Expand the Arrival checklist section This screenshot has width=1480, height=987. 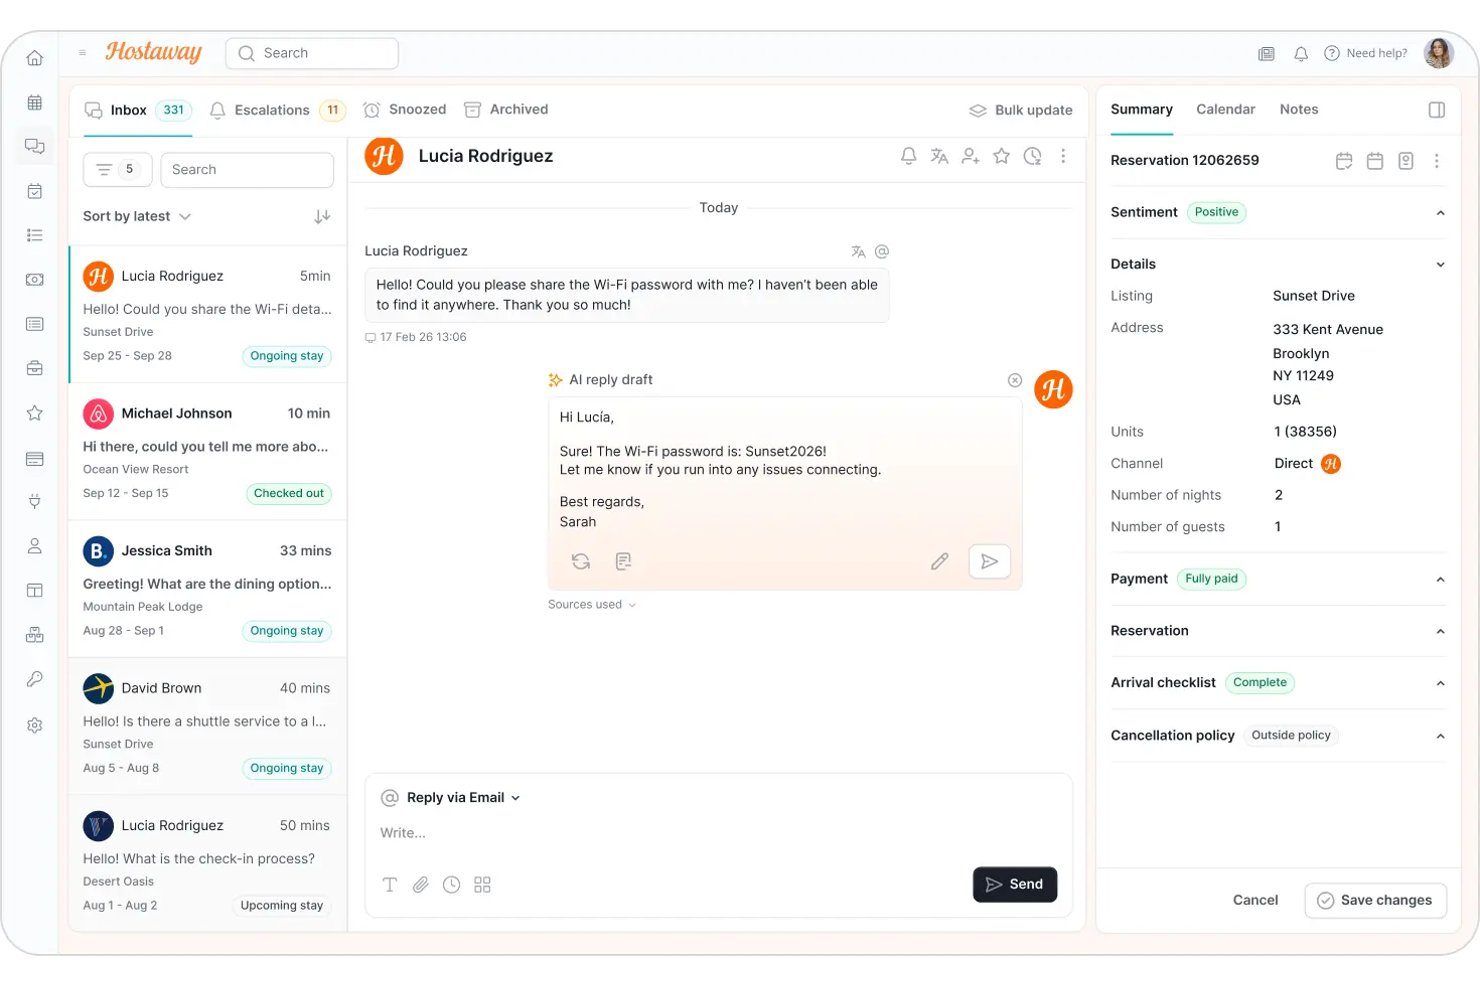[1441, 684]
